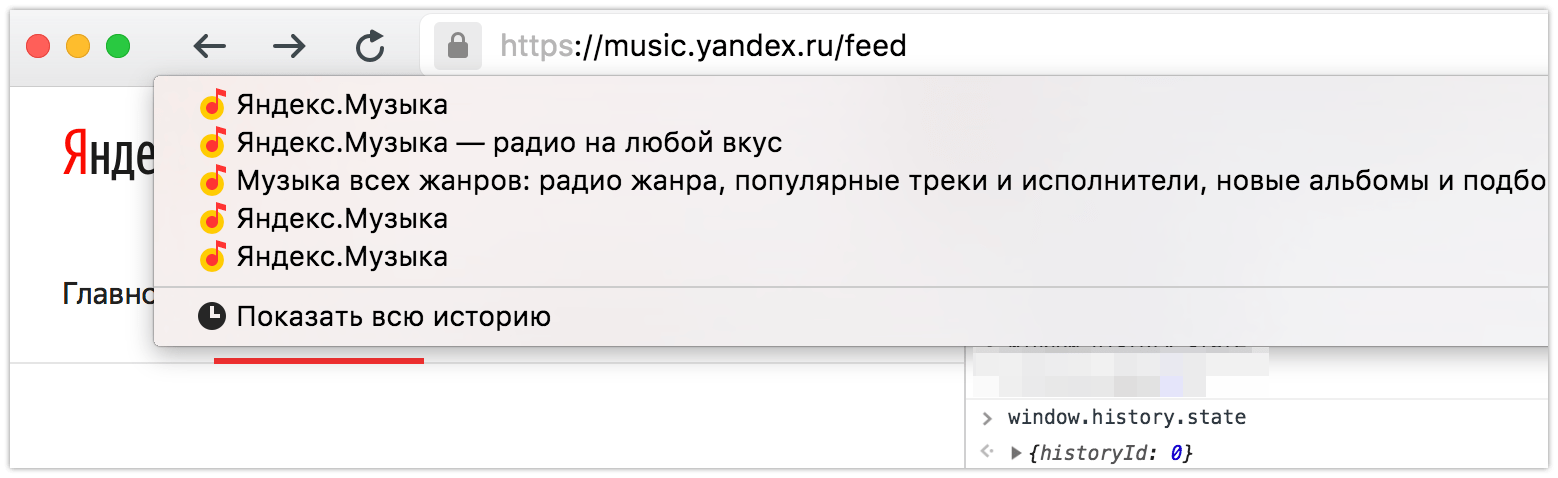Viewport: 1558px width, 478px height.
Task: Open 'Яндекс.Музыка — радио на любой вкус' entry
Action: click(508, 143)
